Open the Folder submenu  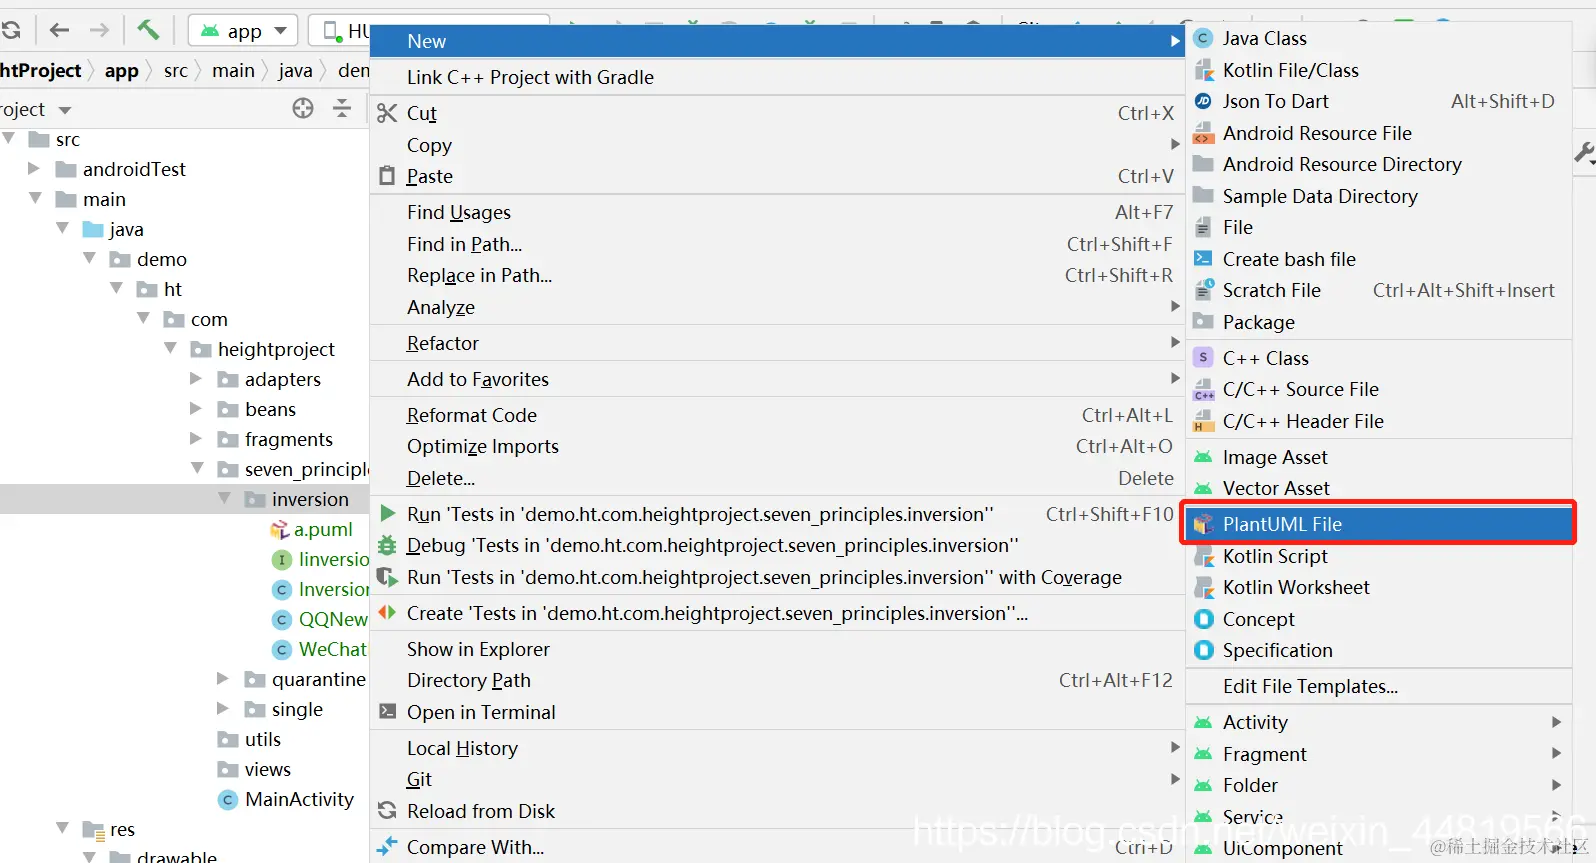pyautogui.click(x=1379, y=785)
